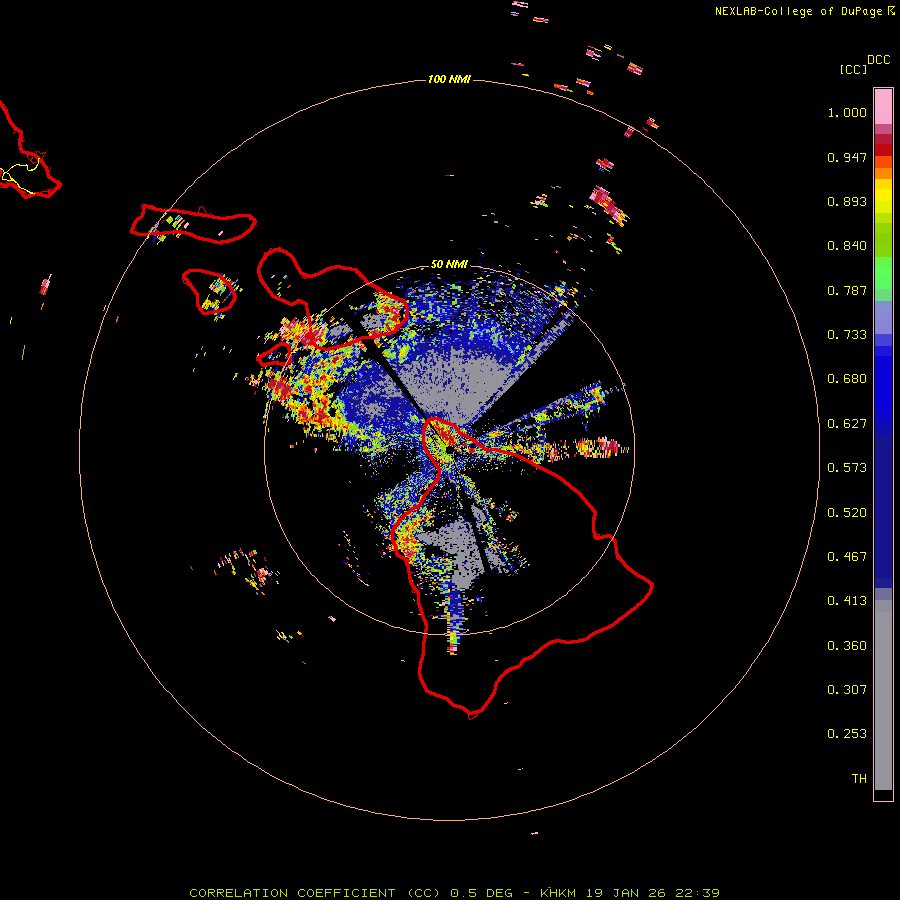900x900 pixels.
Task: Click the 0.627 scale value
Action: [x=847, y=424]
